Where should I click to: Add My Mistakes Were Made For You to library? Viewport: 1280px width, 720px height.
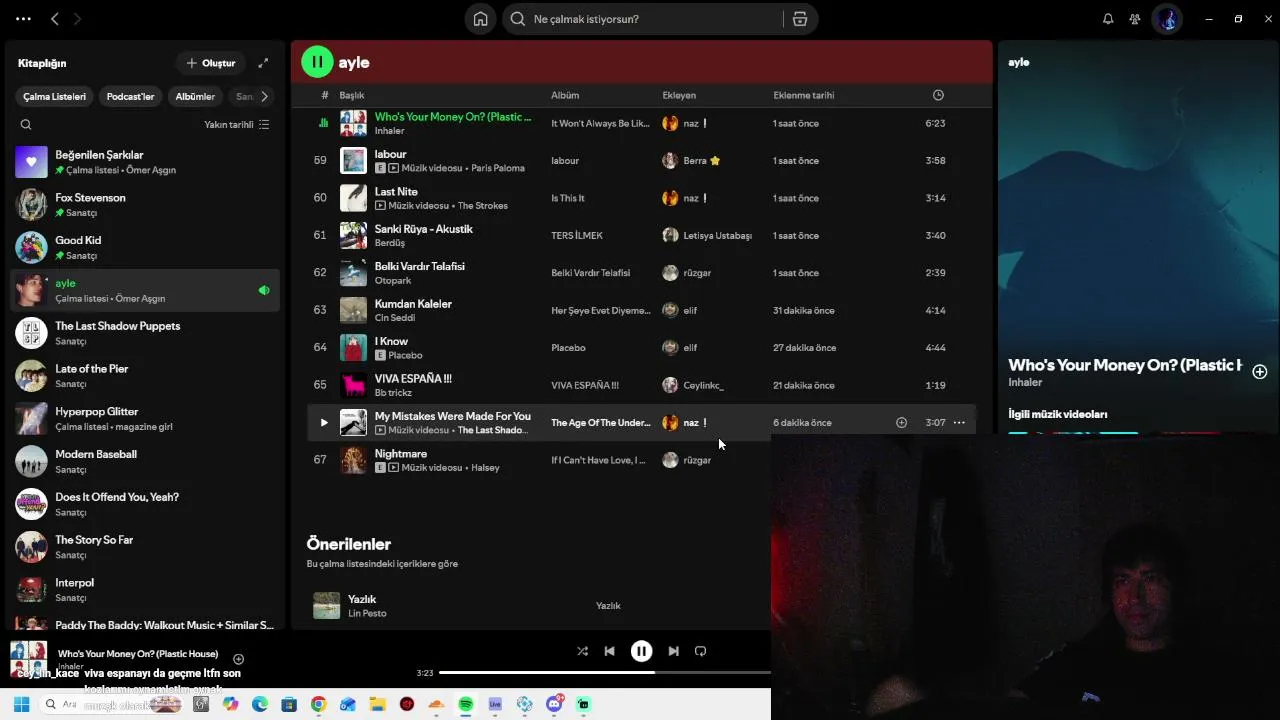[x=901, y=423]
